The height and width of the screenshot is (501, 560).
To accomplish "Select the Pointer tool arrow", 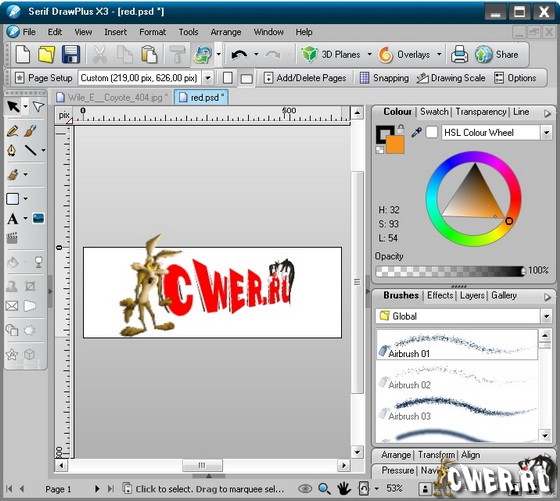I will pyautogui.click(x=13, y=106).
